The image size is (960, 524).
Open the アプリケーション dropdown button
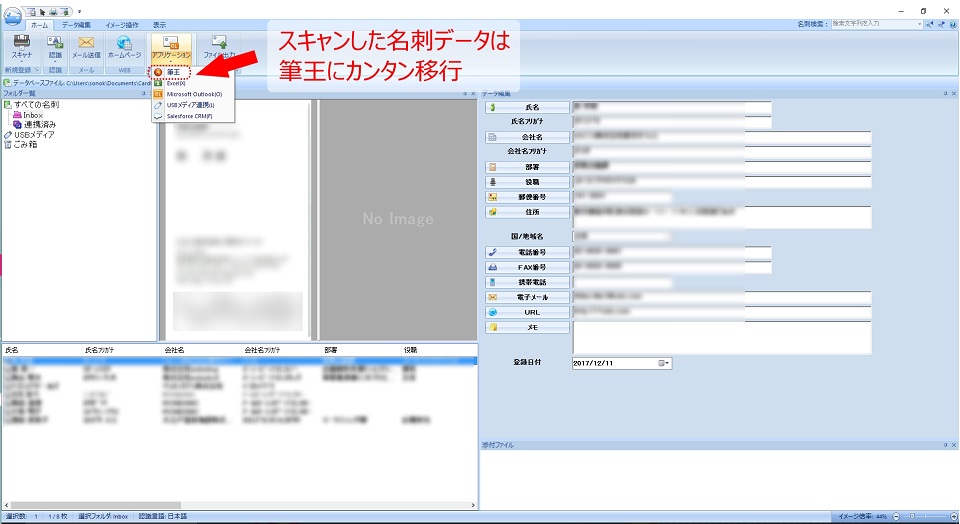[x=171, y=48]
